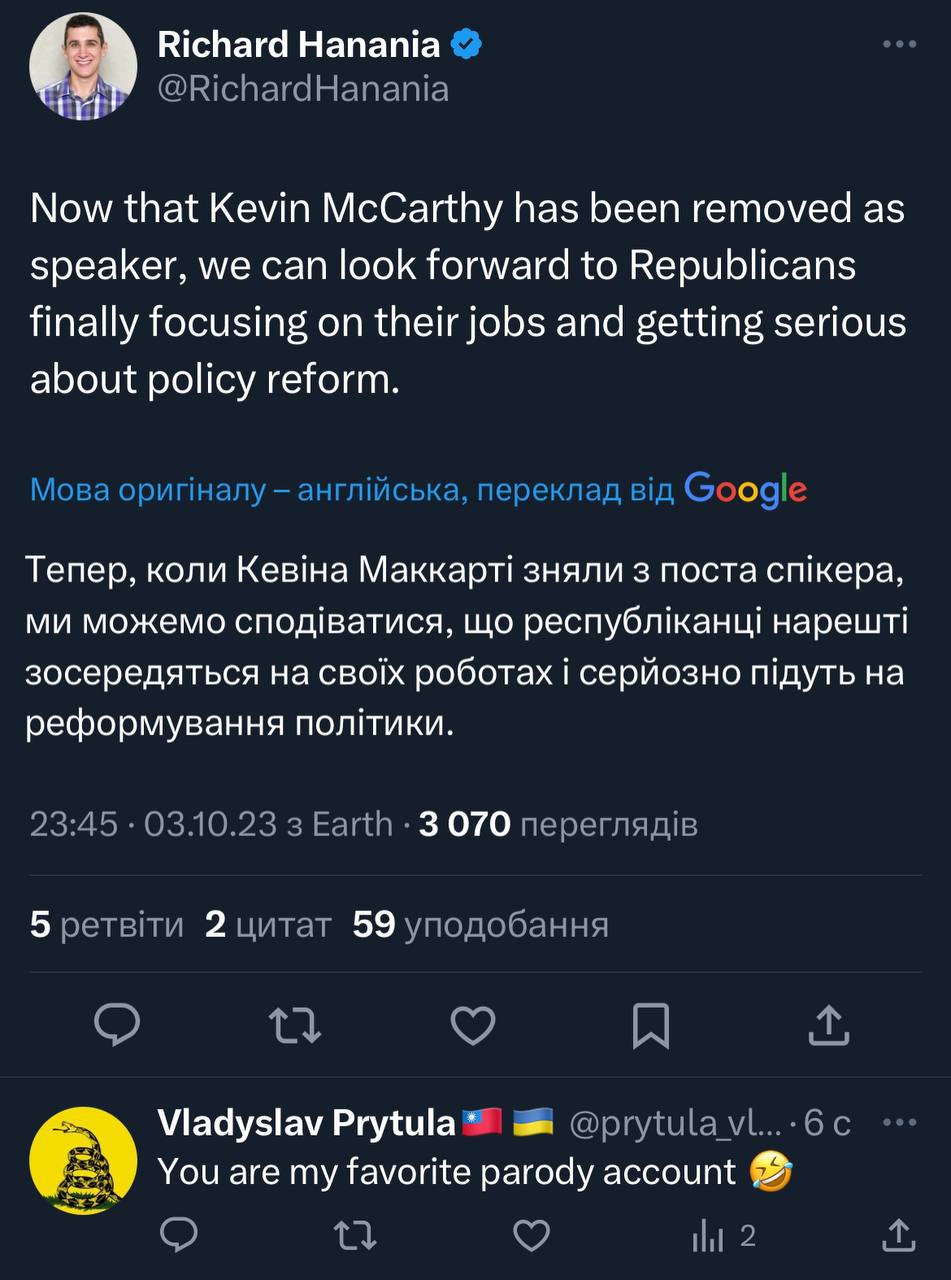Bookmark the main tweet
The width and height of the screenshot is (951, 1280).
click(x=652, y=1024)
